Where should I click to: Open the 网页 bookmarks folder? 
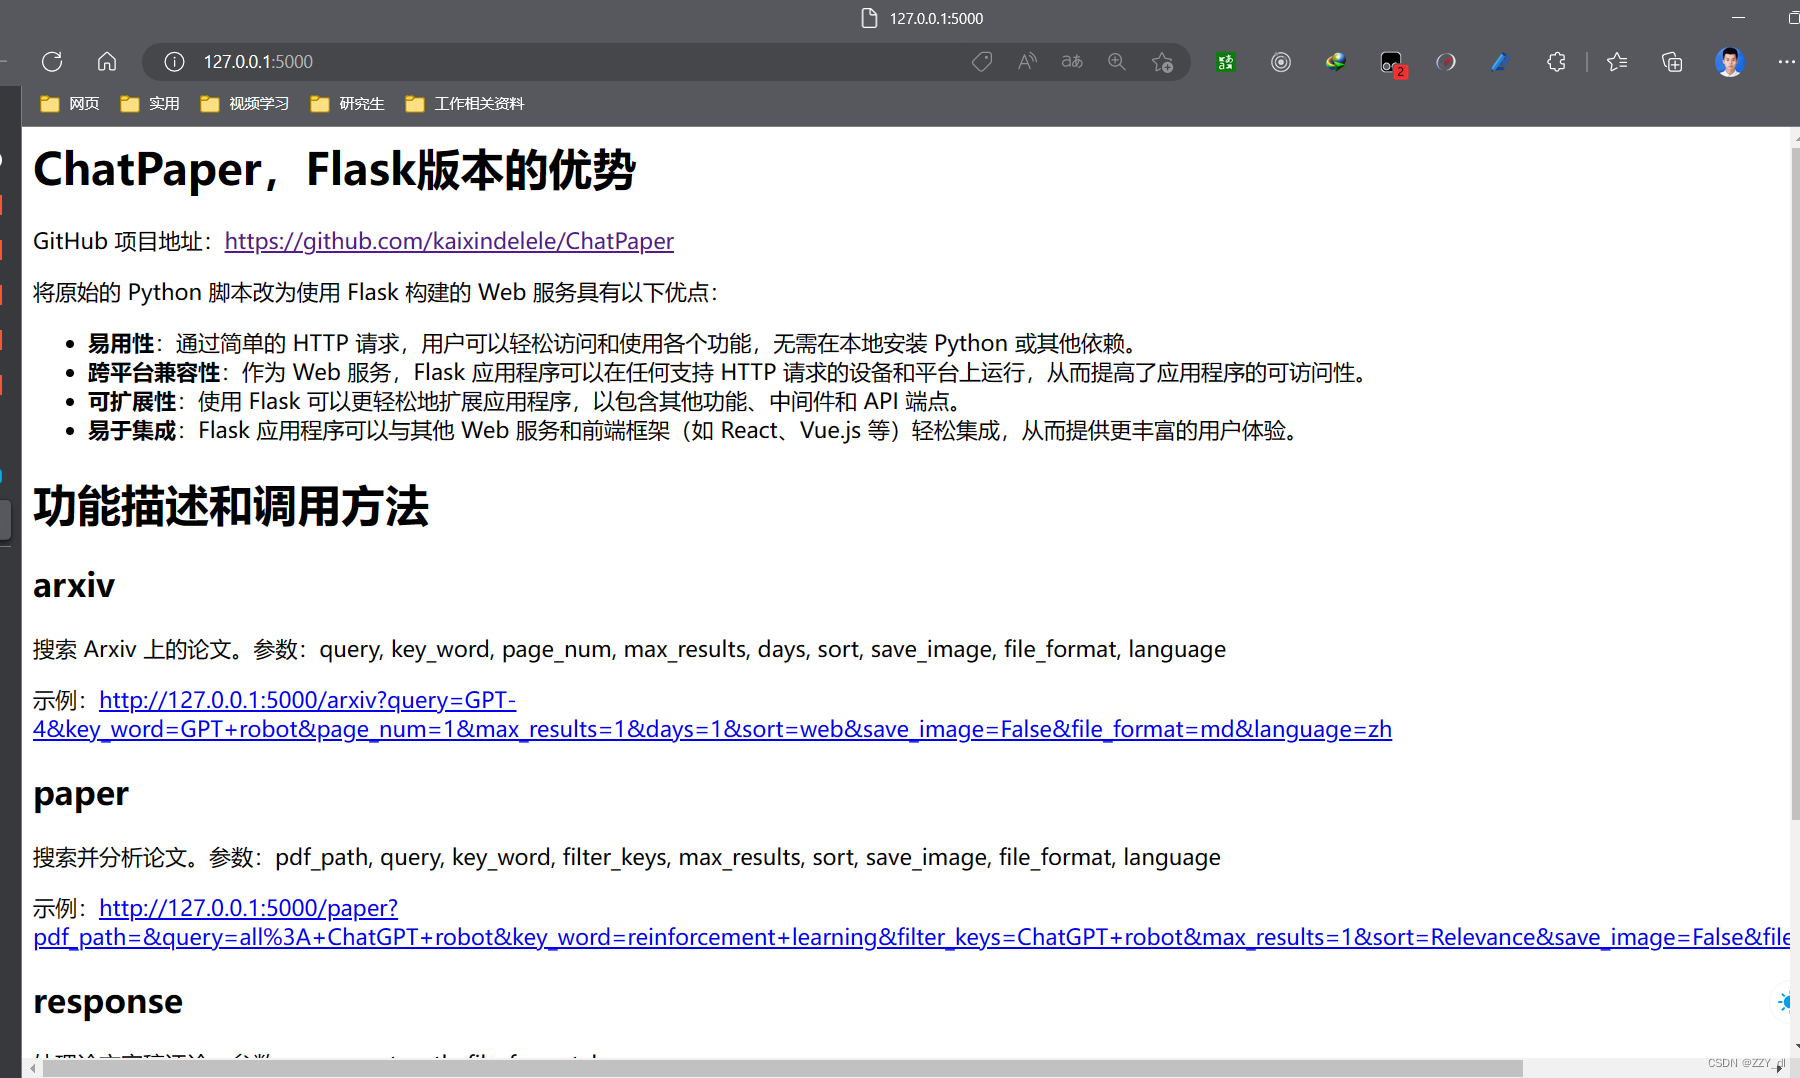(70, 104)
